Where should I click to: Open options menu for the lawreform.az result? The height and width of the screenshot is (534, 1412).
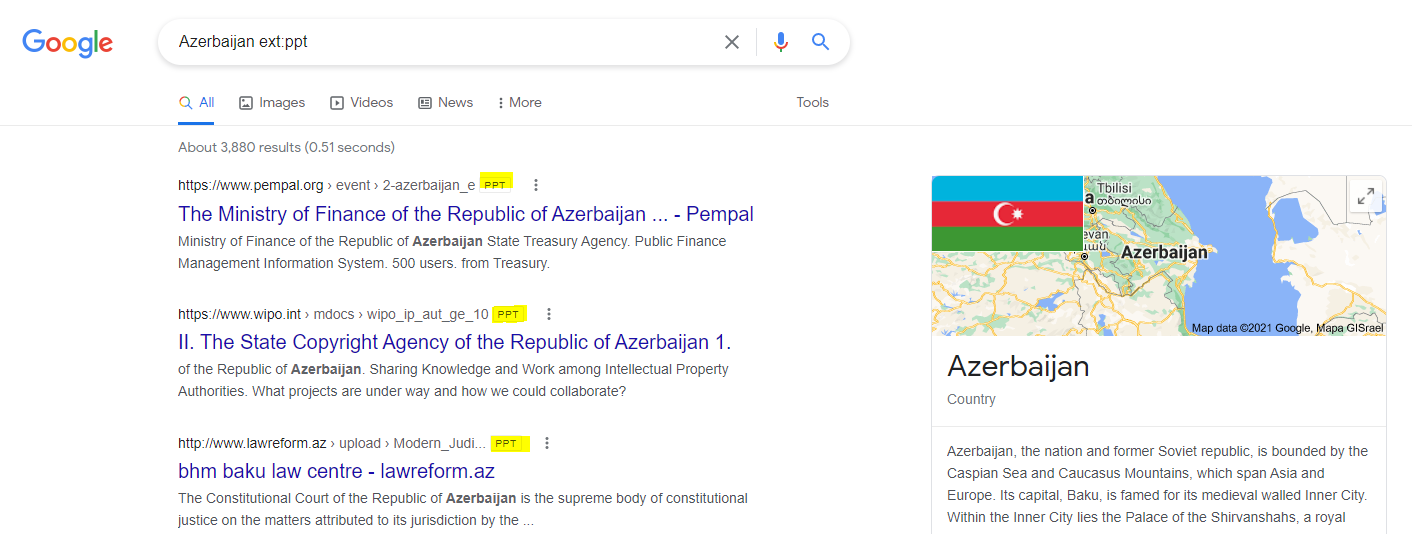[x=547, y=443]
